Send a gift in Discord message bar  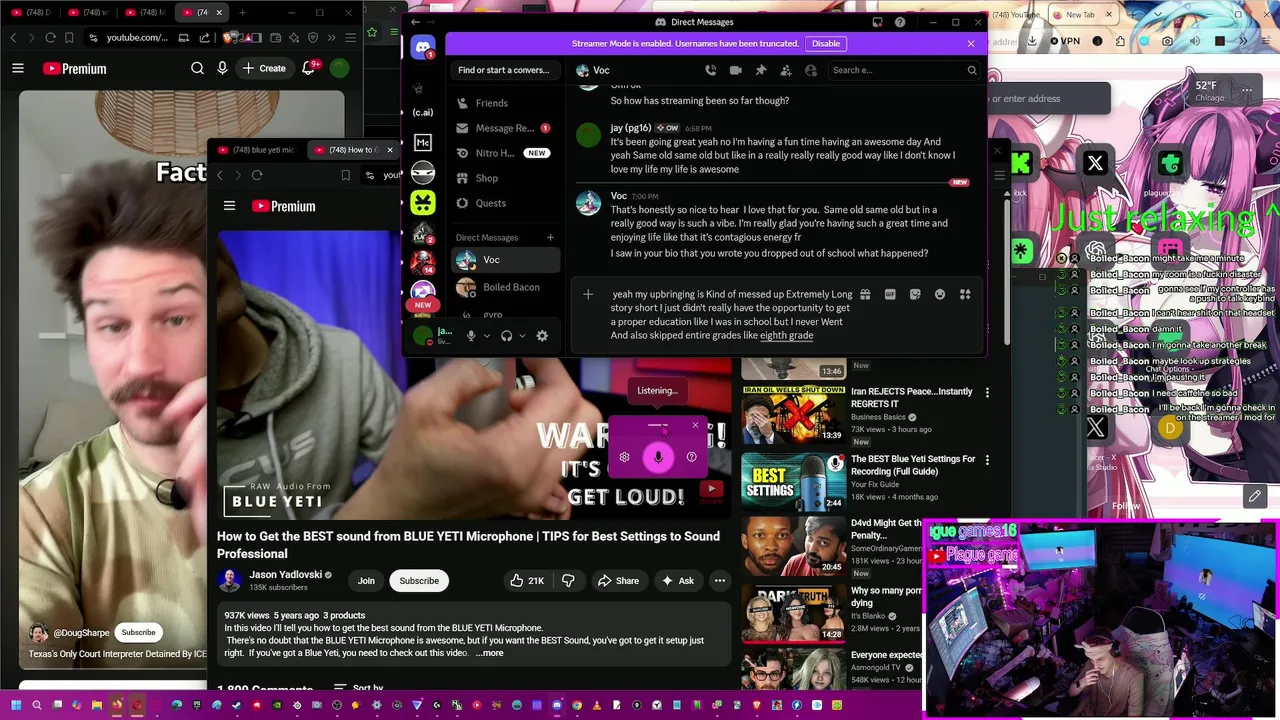click(x=865, y=295)
